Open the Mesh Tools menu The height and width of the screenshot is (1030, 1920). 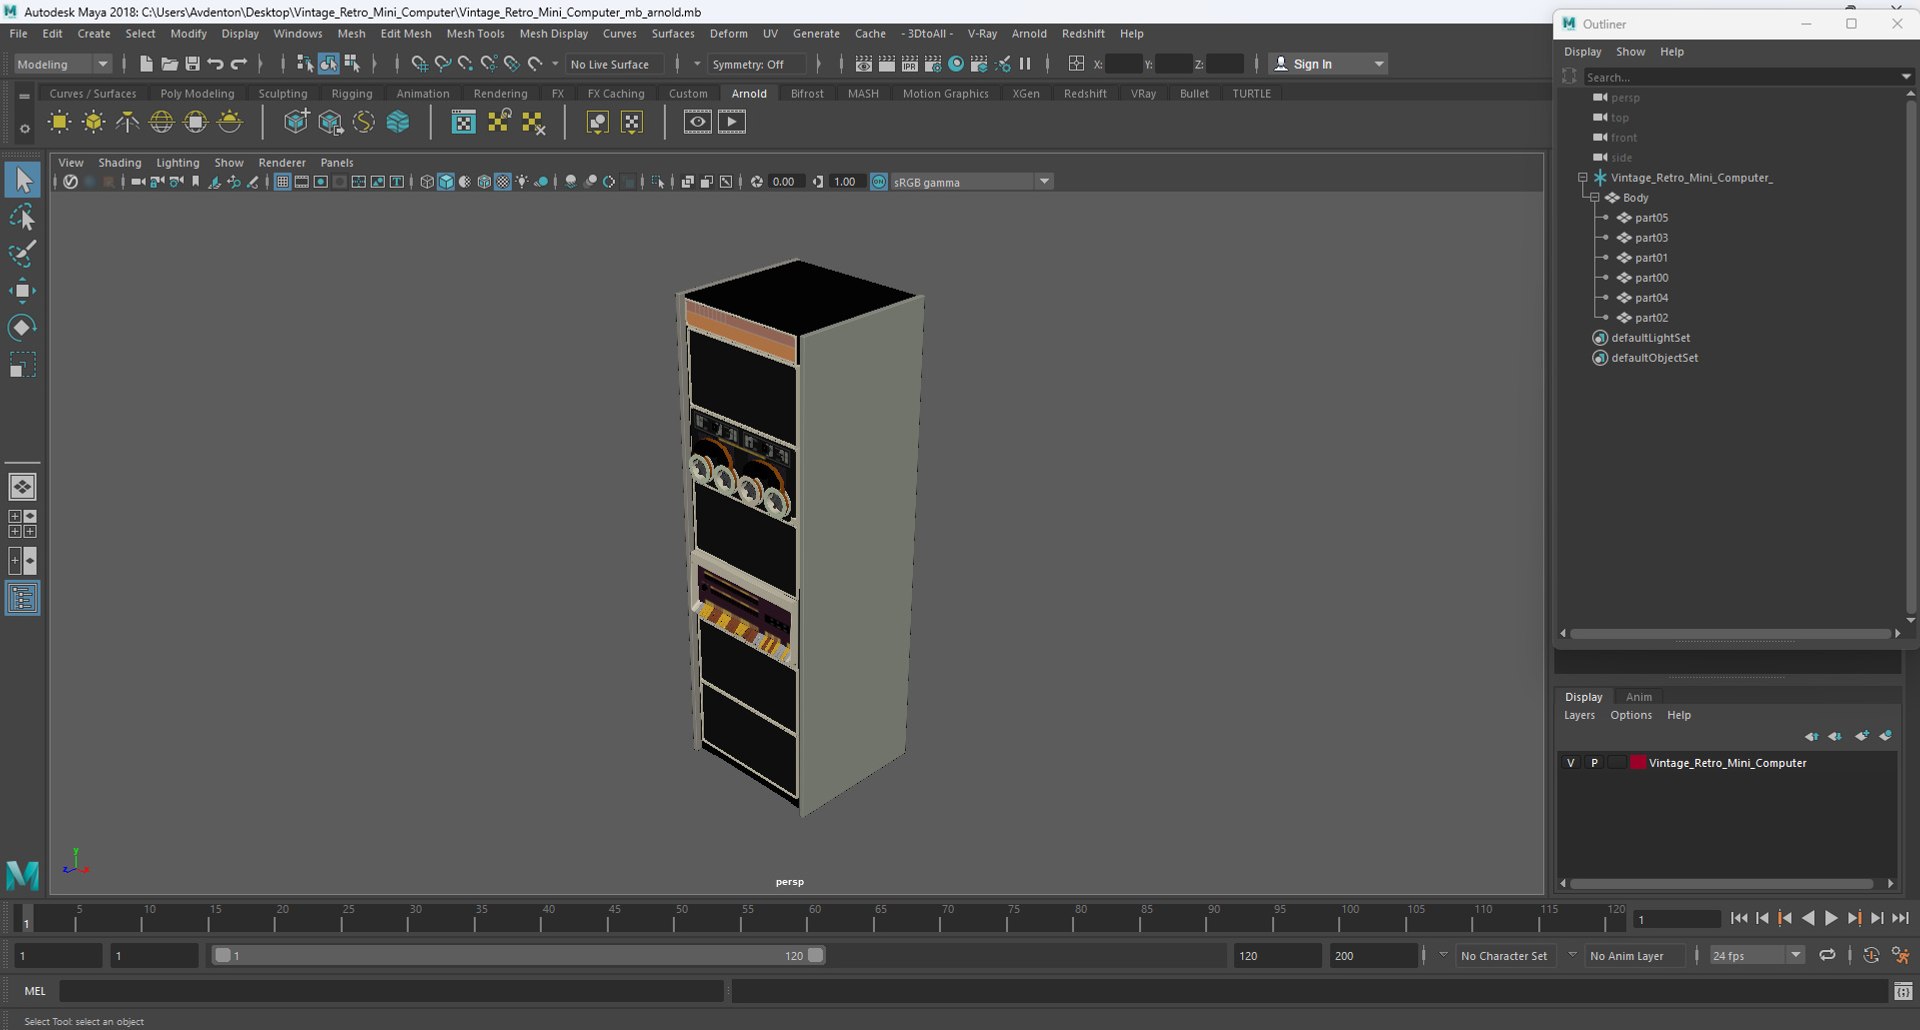pyautogui.click(x=475, y=34)
